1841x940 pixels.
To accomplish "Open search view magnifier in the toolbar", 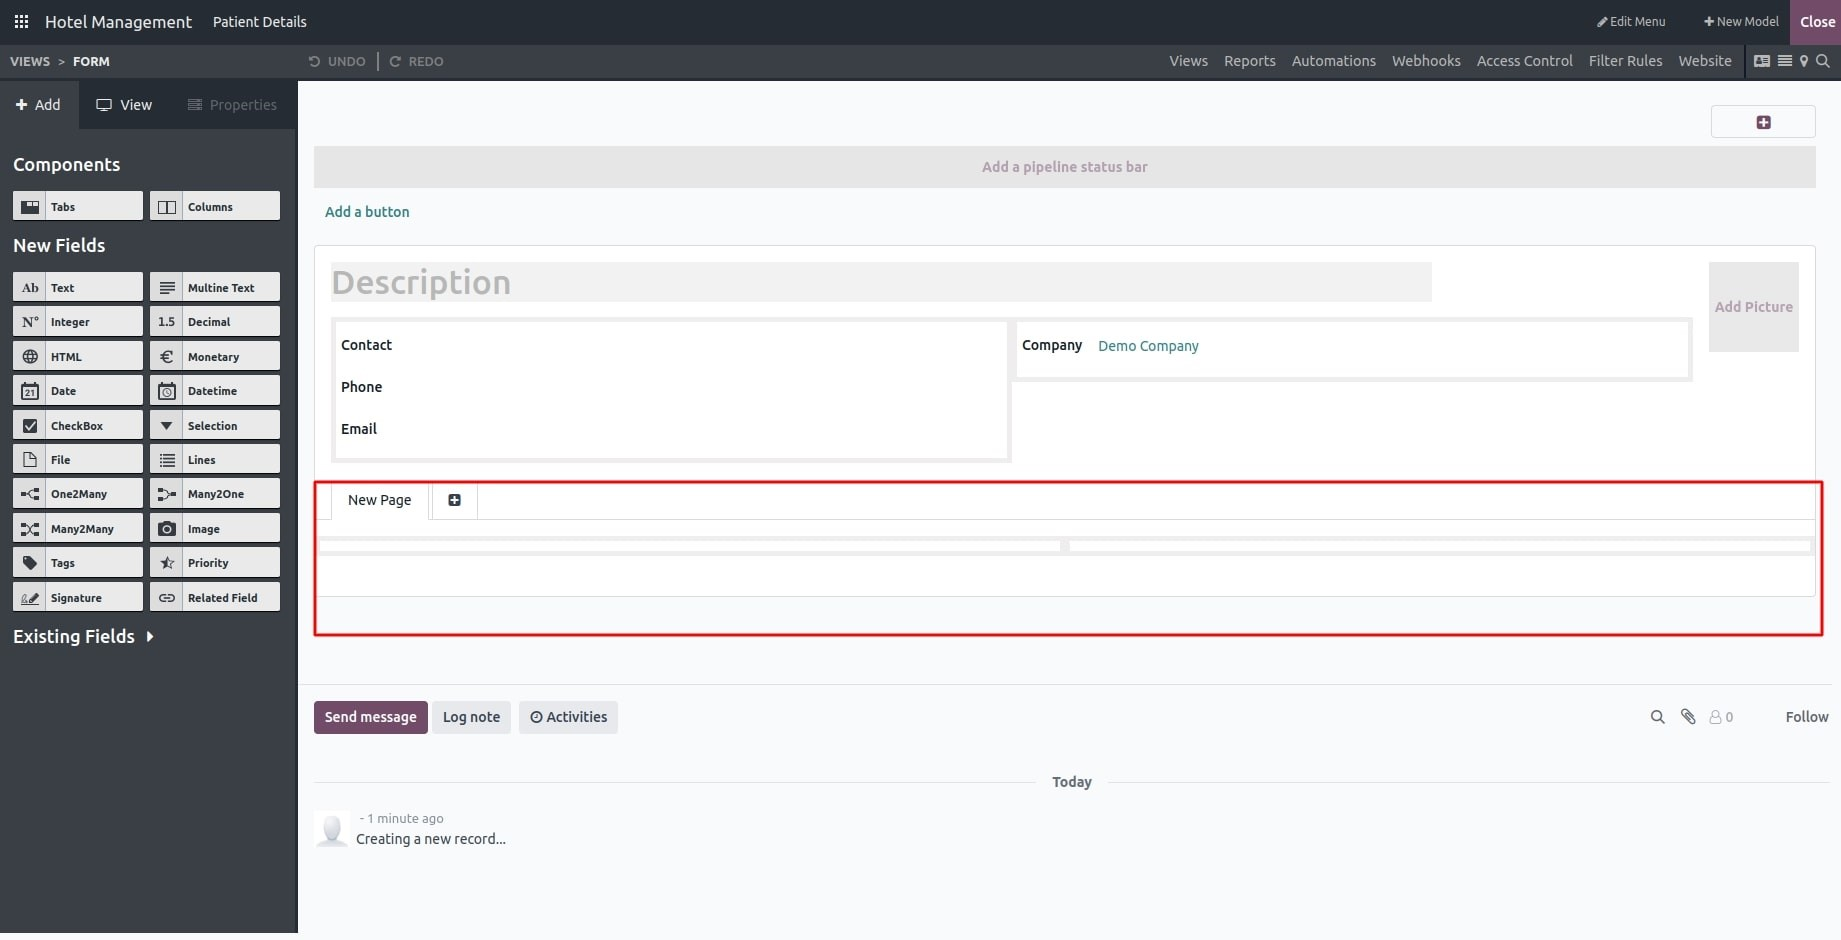I will [x=1823, y=61].
